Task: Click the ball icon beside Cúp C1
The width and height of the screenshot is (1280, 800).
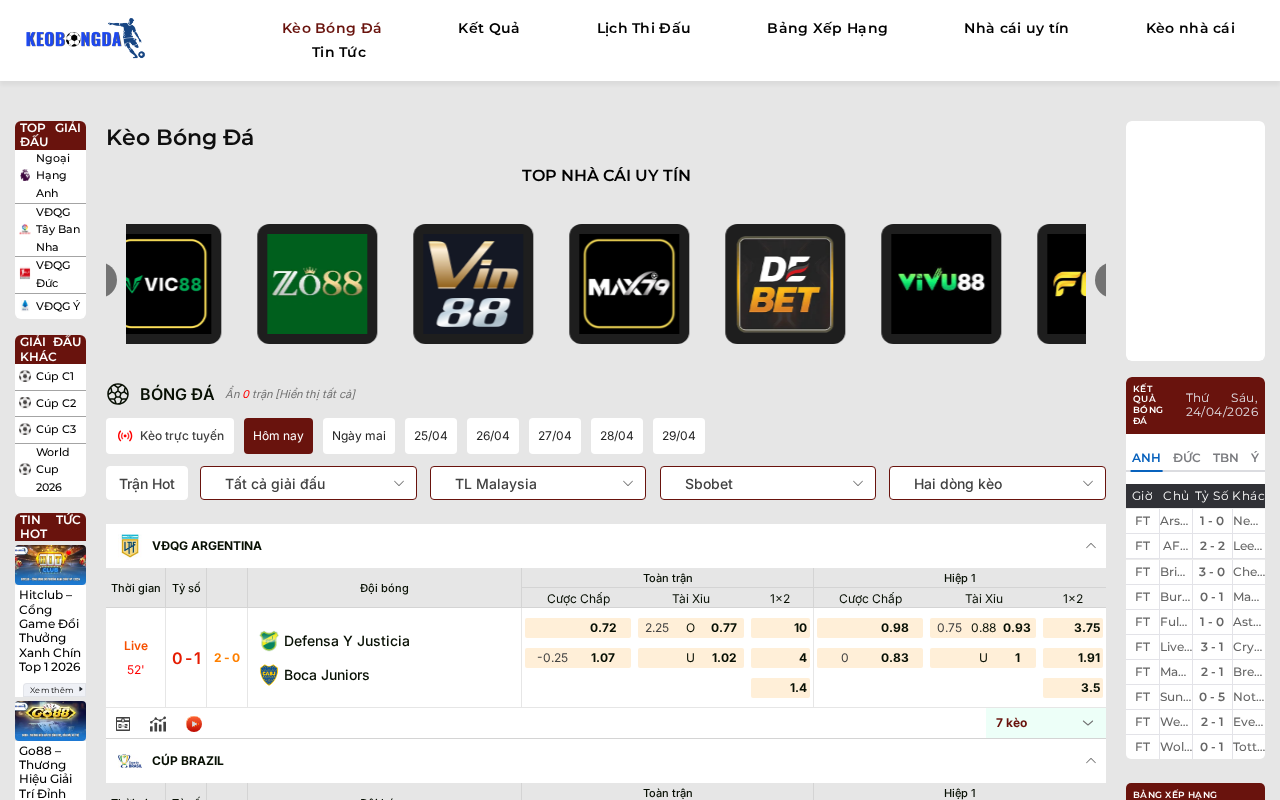Action: pos(25,377)
